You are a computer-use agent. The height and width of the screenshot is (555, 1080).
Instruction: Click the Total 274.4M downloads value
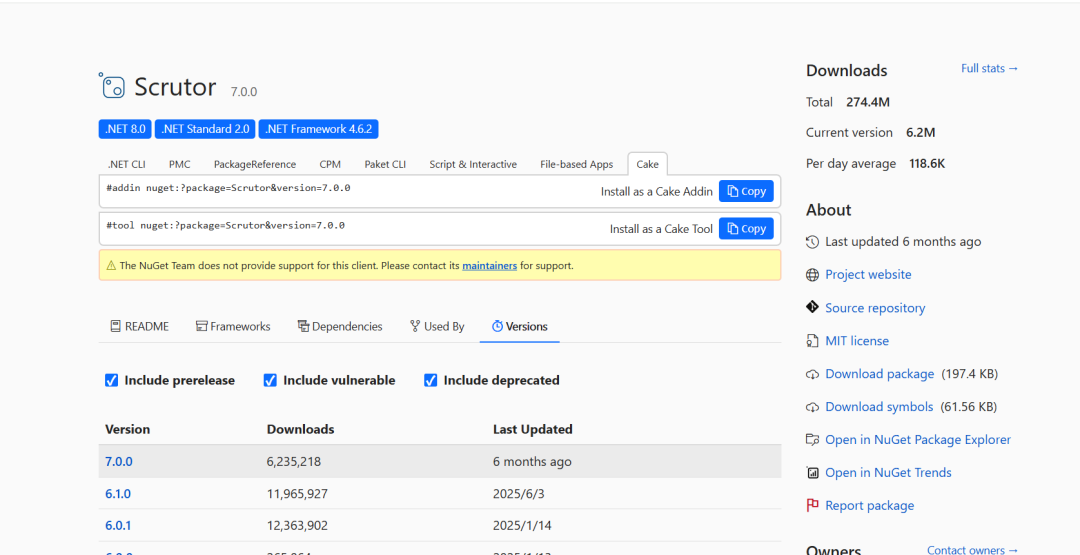click(x=868, y=102)
